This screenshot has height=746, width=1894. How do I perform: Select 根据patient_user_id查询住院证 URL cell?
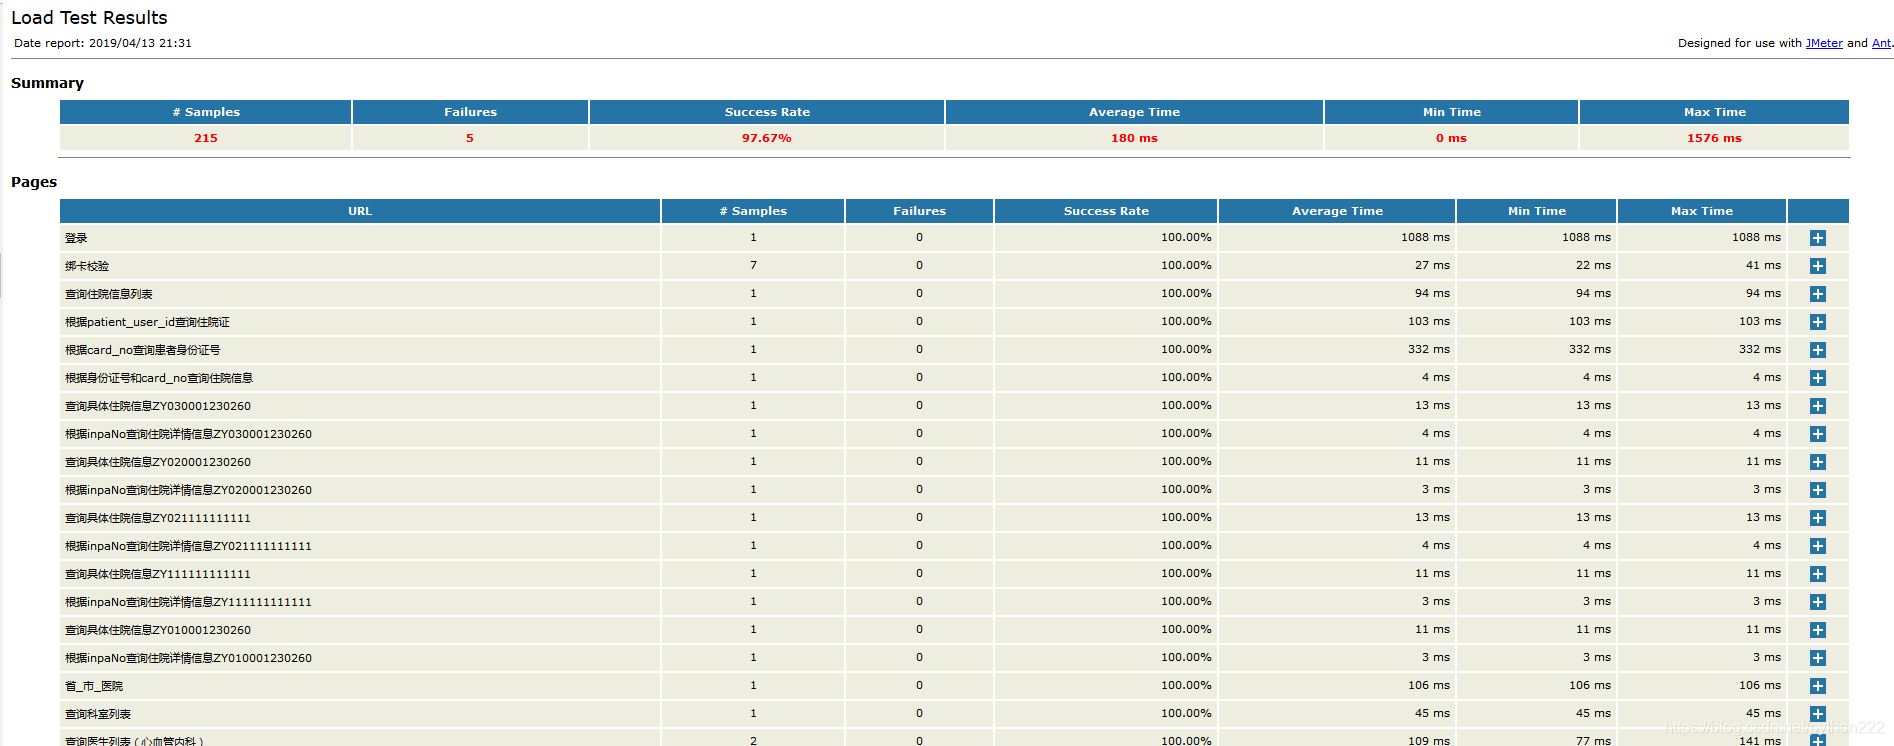coord(360,322)
